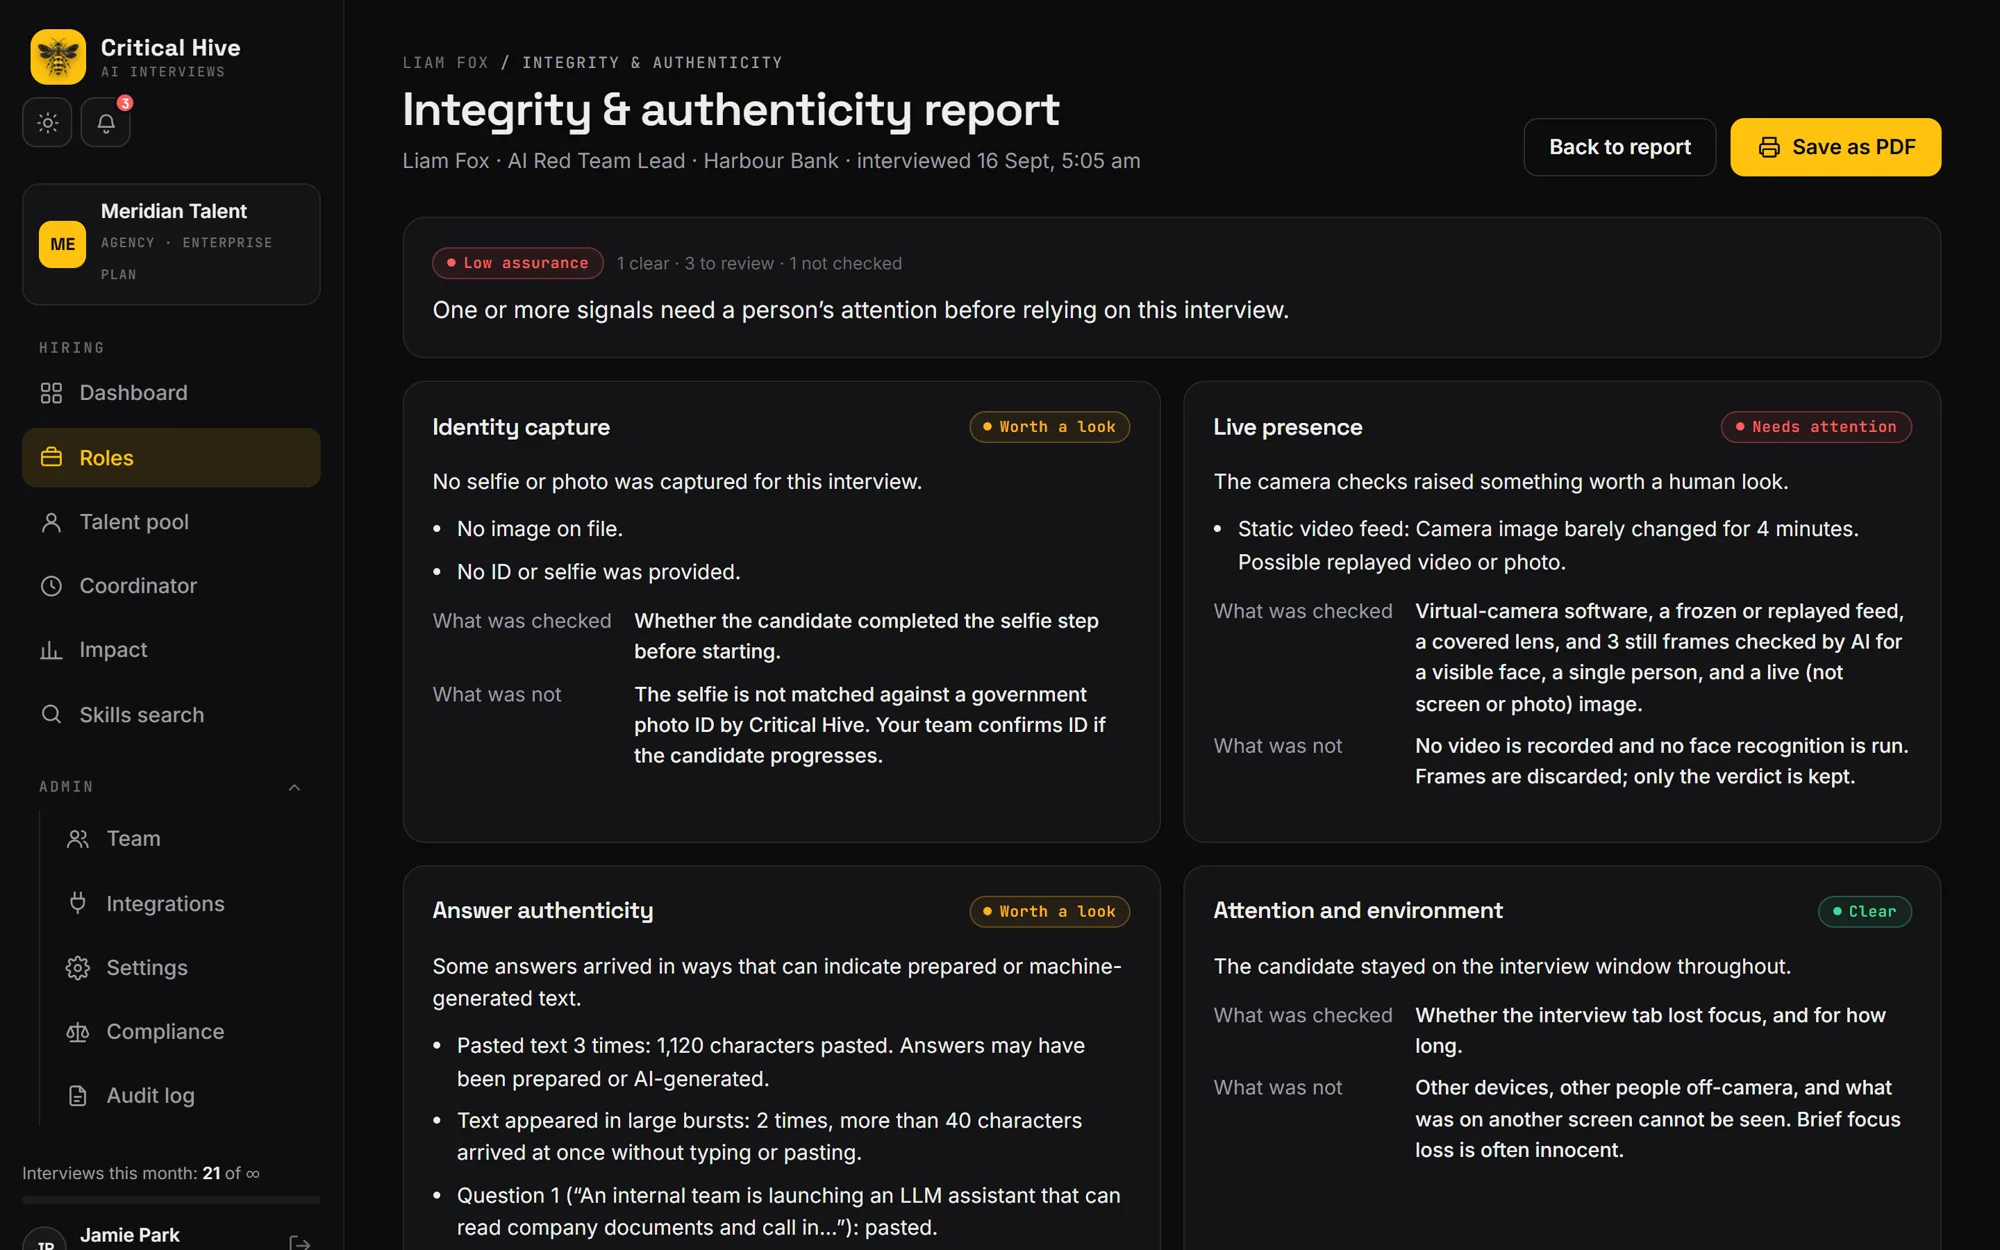Open Integrations
Image resolution: width=2000 pixels, height=1250 pixels.
(x=184, y=904)
